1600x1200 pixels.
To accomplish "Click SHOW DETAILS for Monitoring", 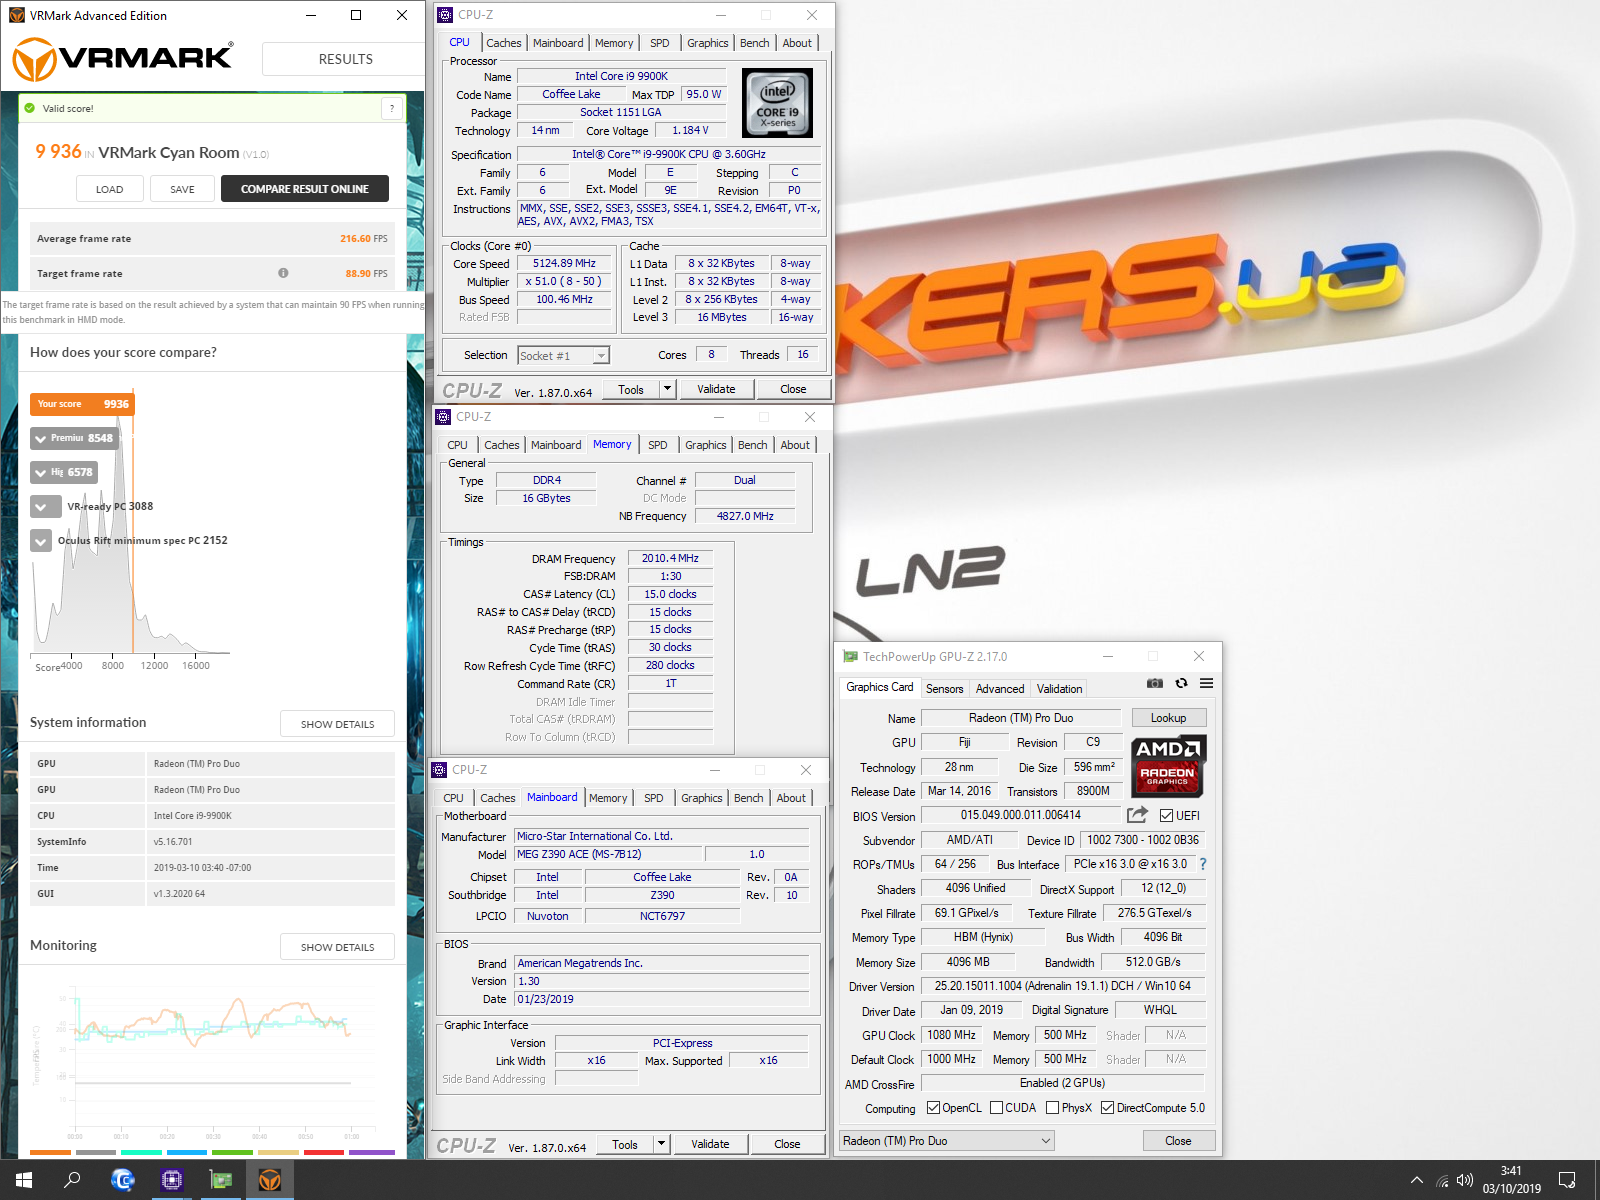I will point(338,947).
